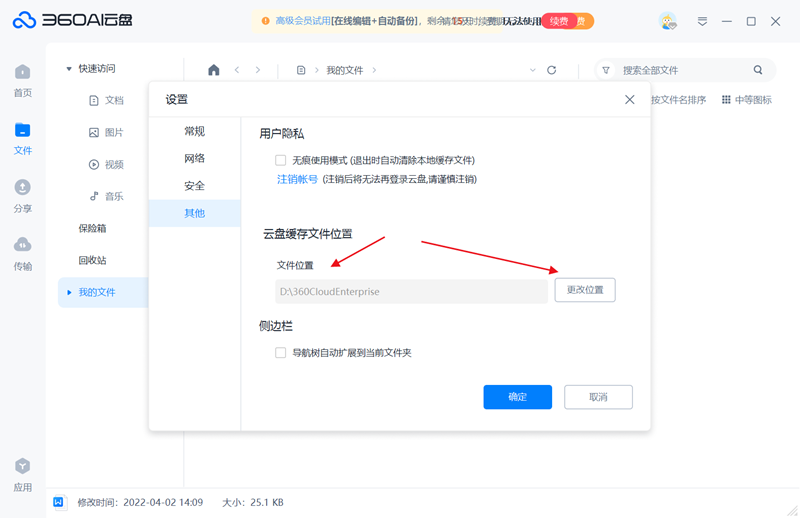
Task: Open the 按文件名排序 sort dropdown
Action: pos(679,100)
